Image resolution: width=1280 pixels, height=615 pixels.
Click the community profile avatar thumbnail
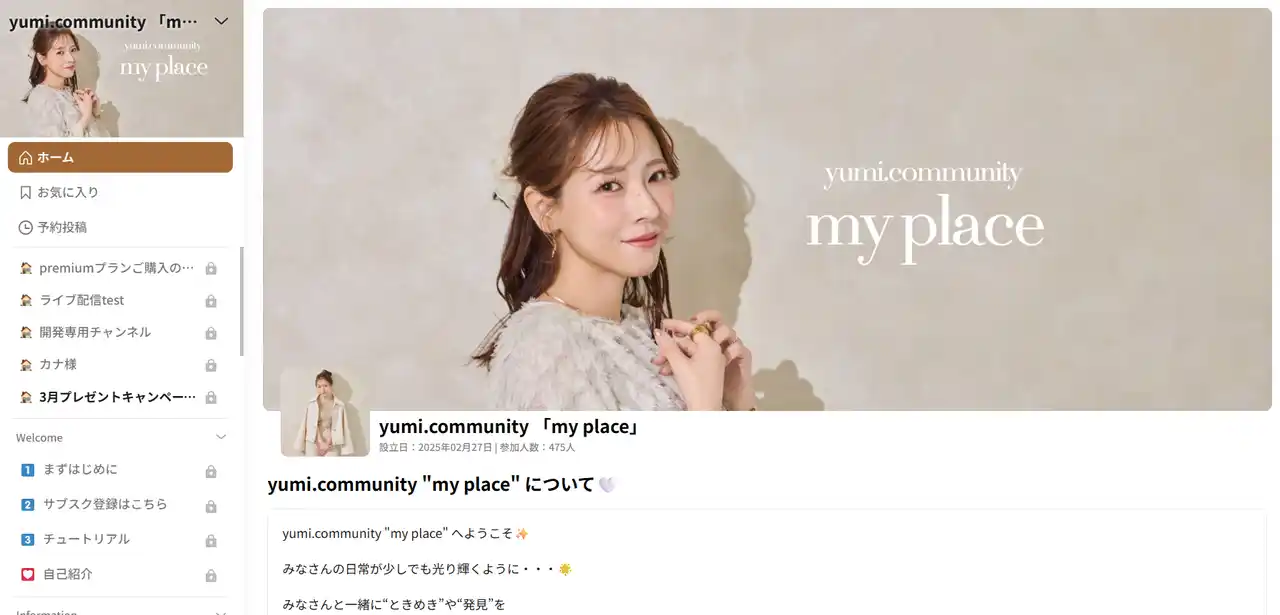coord(325,412)
